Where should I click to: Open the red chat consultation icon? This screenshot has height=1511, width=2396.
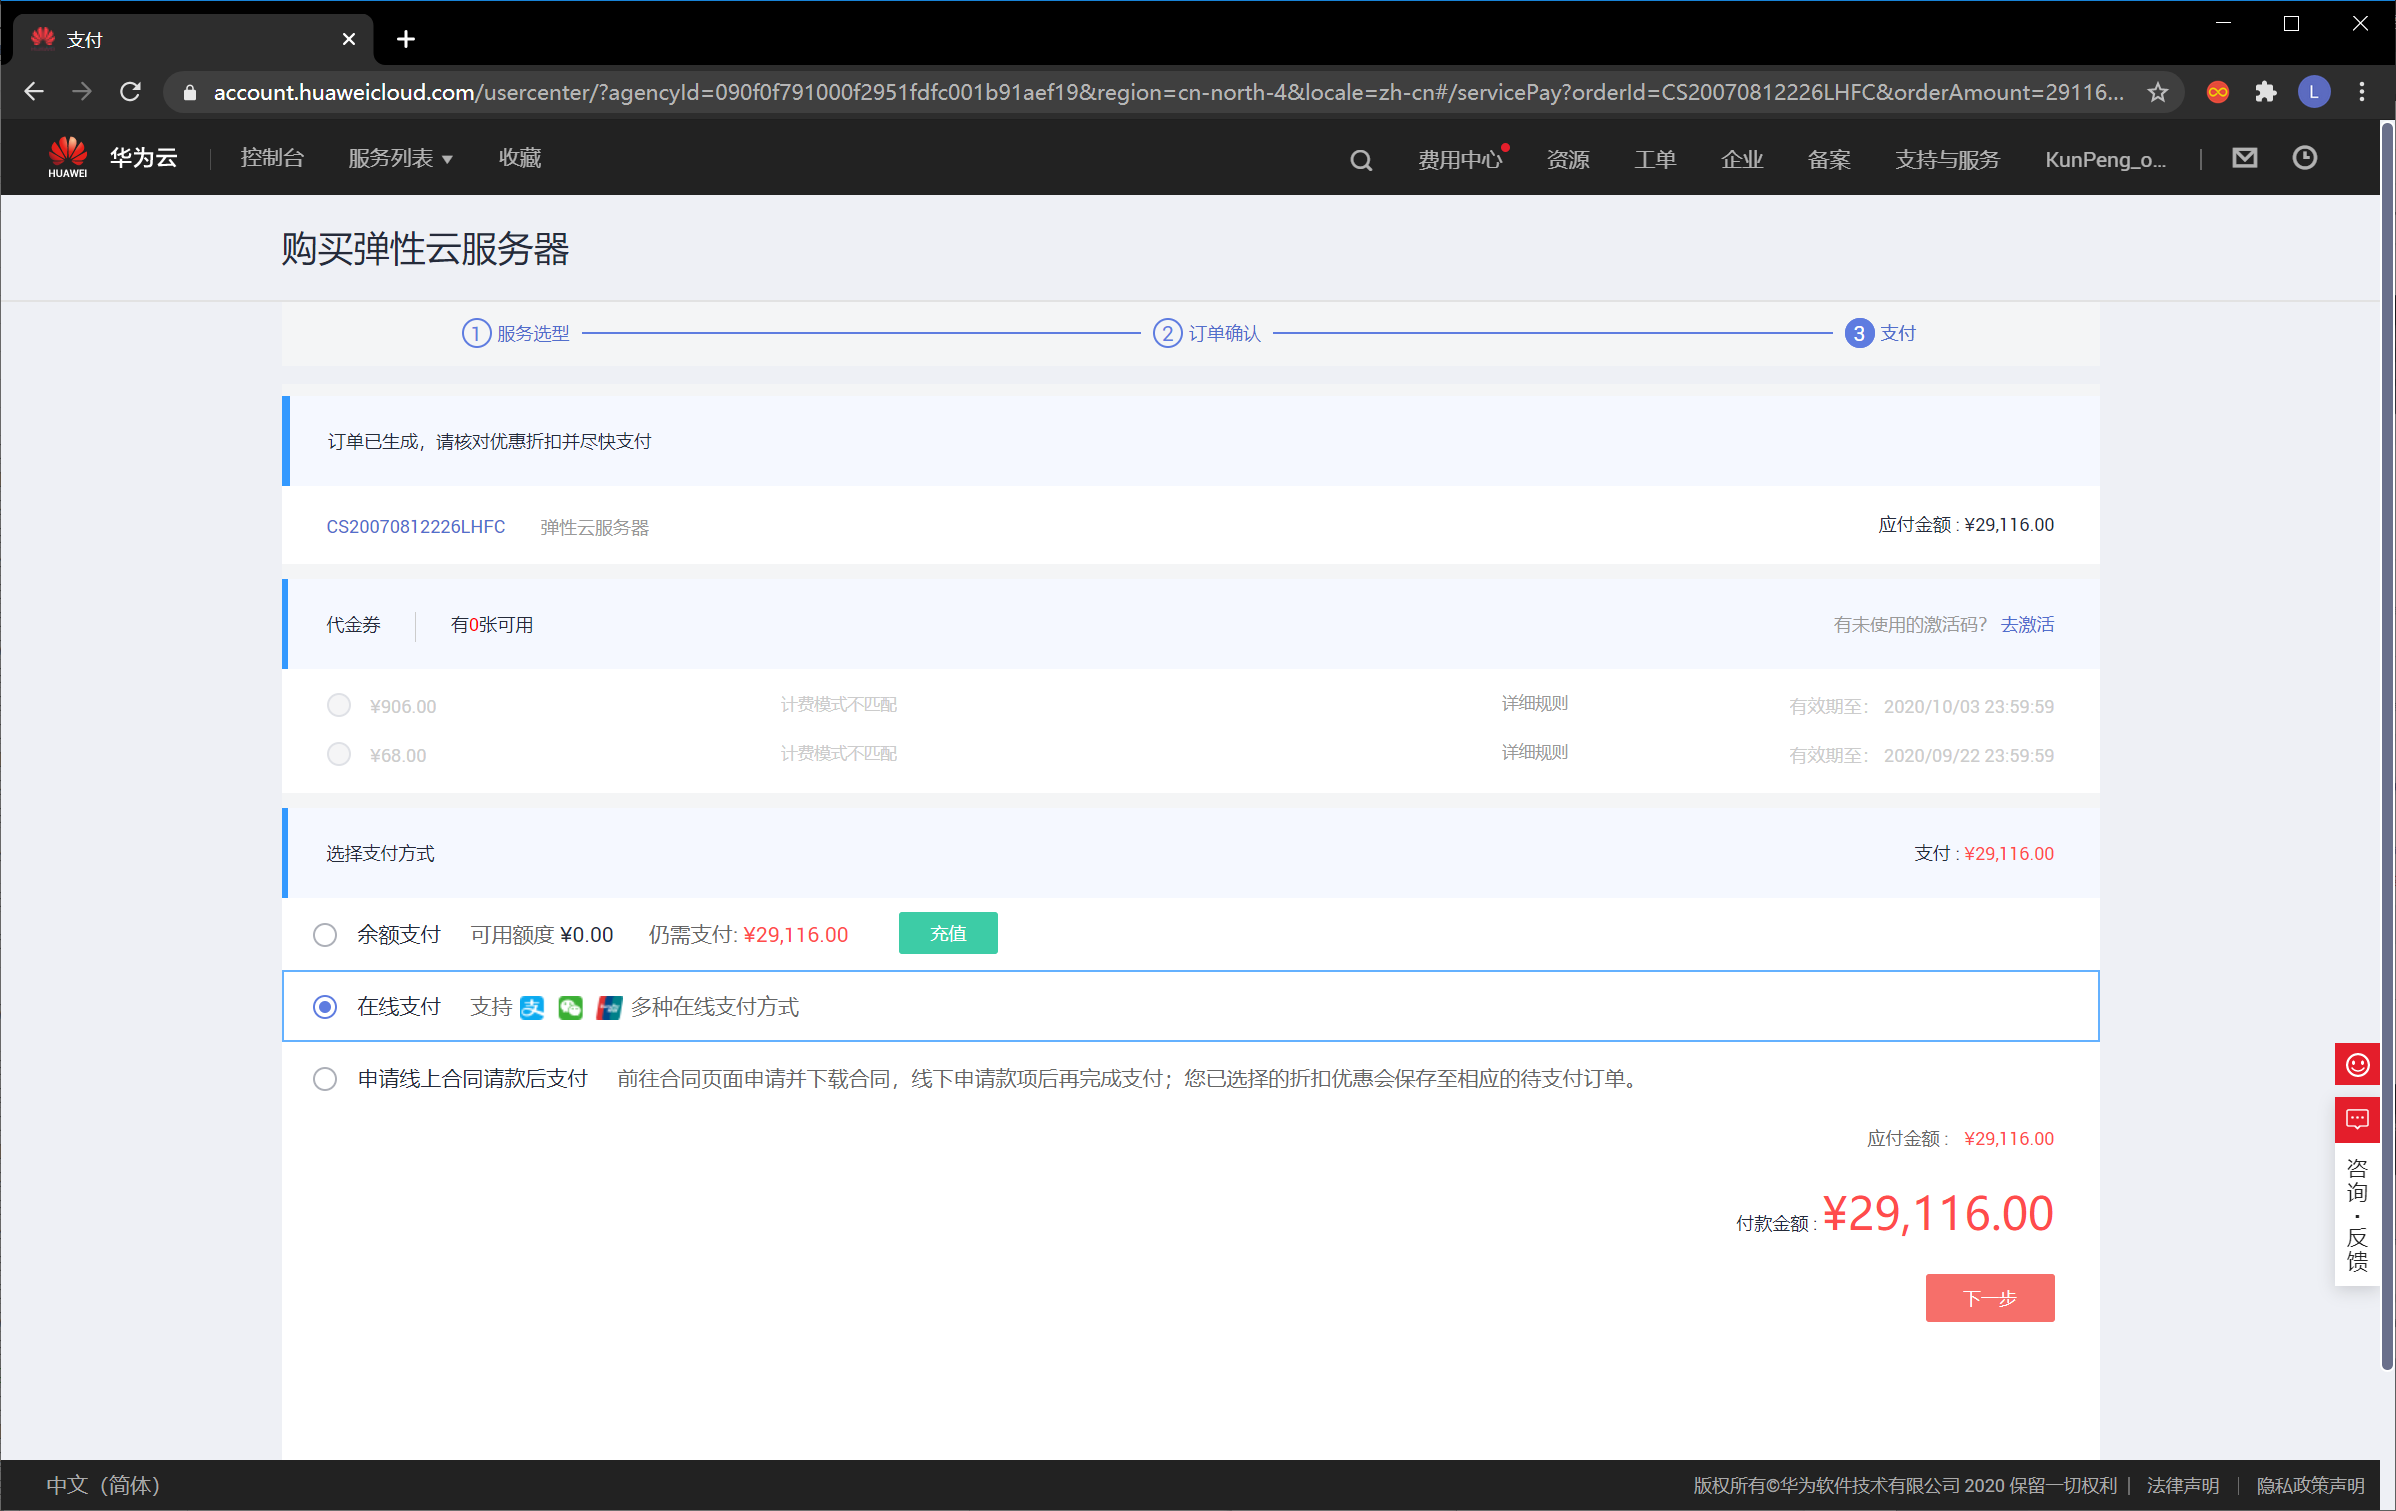(x=2357, y=1119)
